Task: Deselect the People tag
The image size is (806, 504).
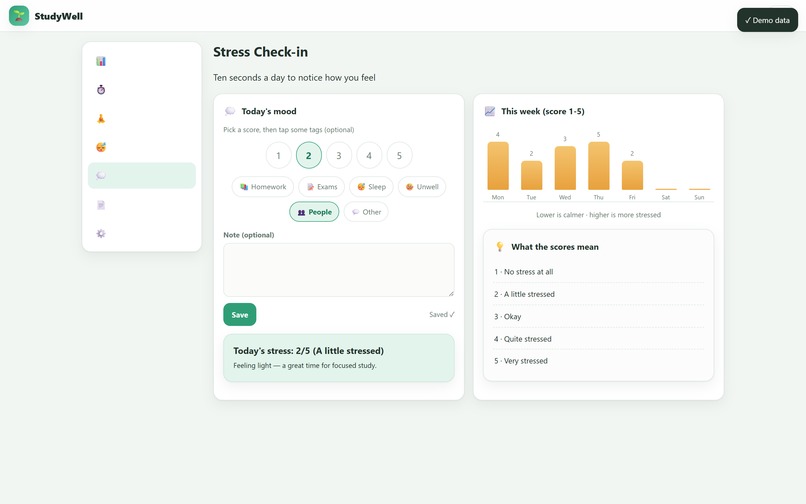Action: (314, 212)
